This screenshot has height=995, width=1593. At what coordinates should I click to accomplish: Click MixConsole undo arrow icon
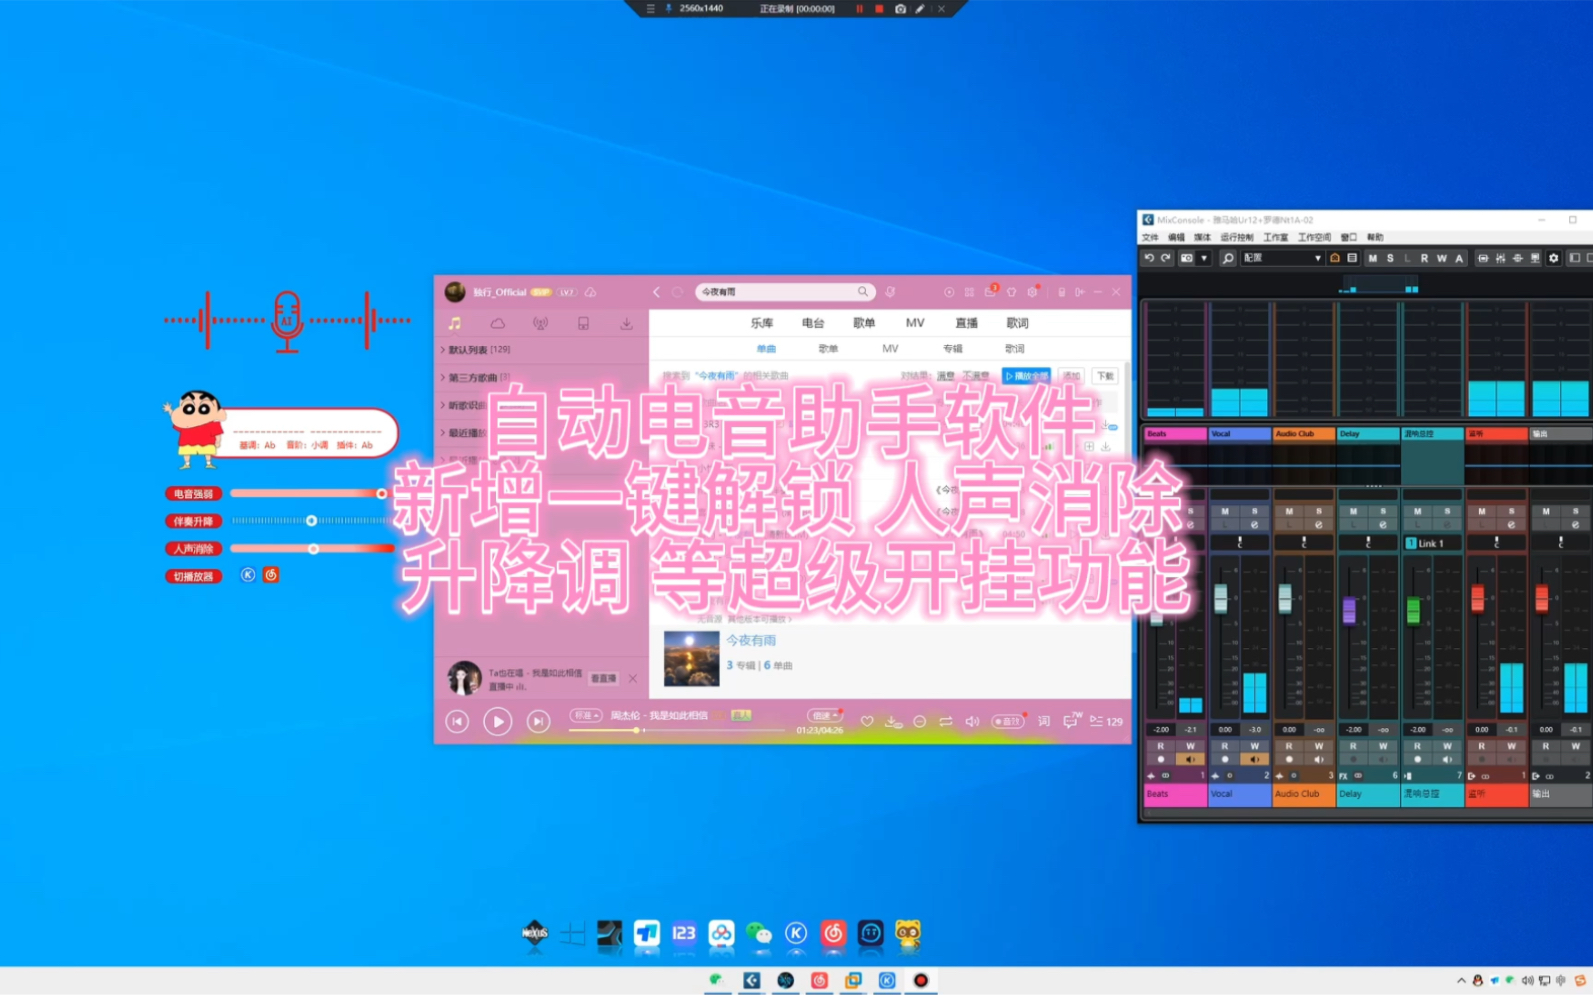tap(1149, 258)
